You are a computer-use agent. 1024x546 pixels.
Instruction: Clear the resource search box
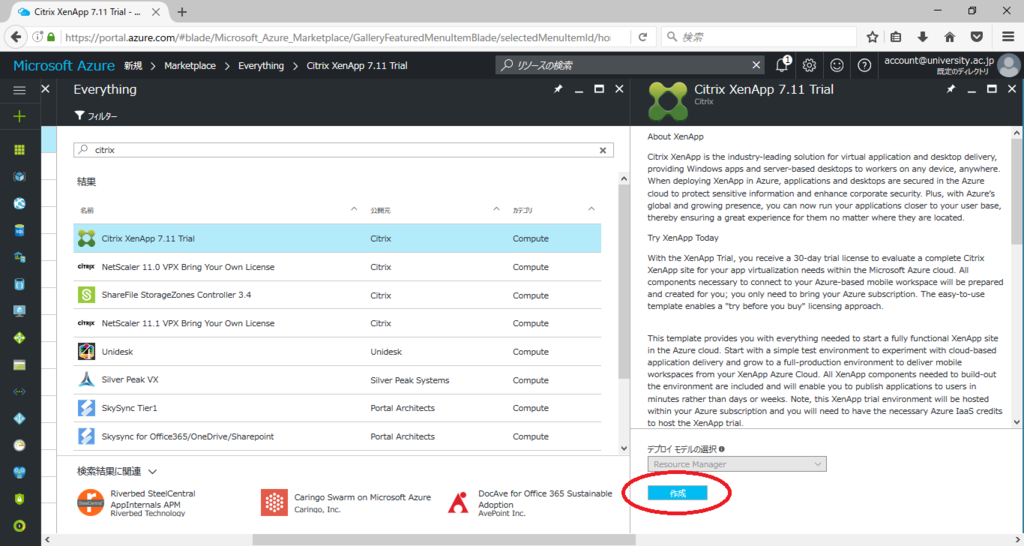(756, 65)
